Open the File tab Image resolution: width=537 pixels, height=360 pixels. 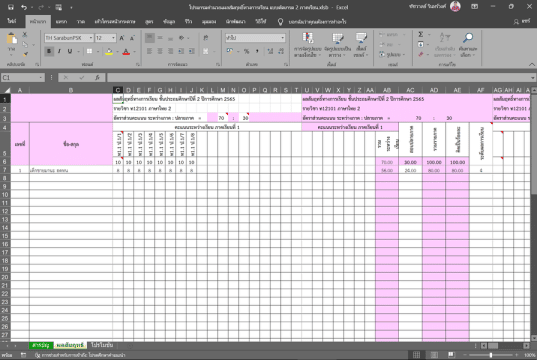point(12,22)
